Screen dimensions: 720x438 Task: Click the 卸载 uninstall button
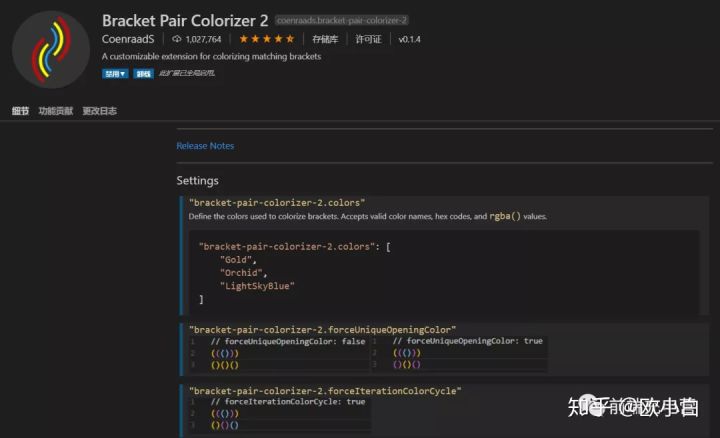pos(143,73)
